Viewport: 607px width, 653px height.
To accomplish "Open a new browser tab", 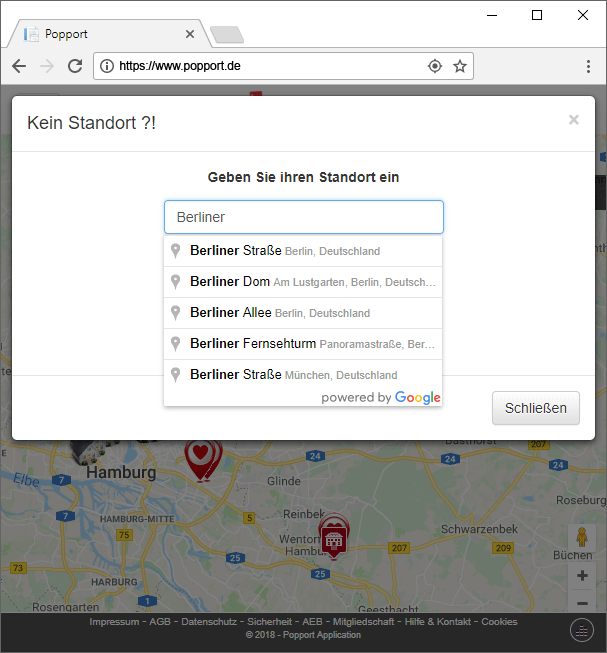I will point(227,35).
